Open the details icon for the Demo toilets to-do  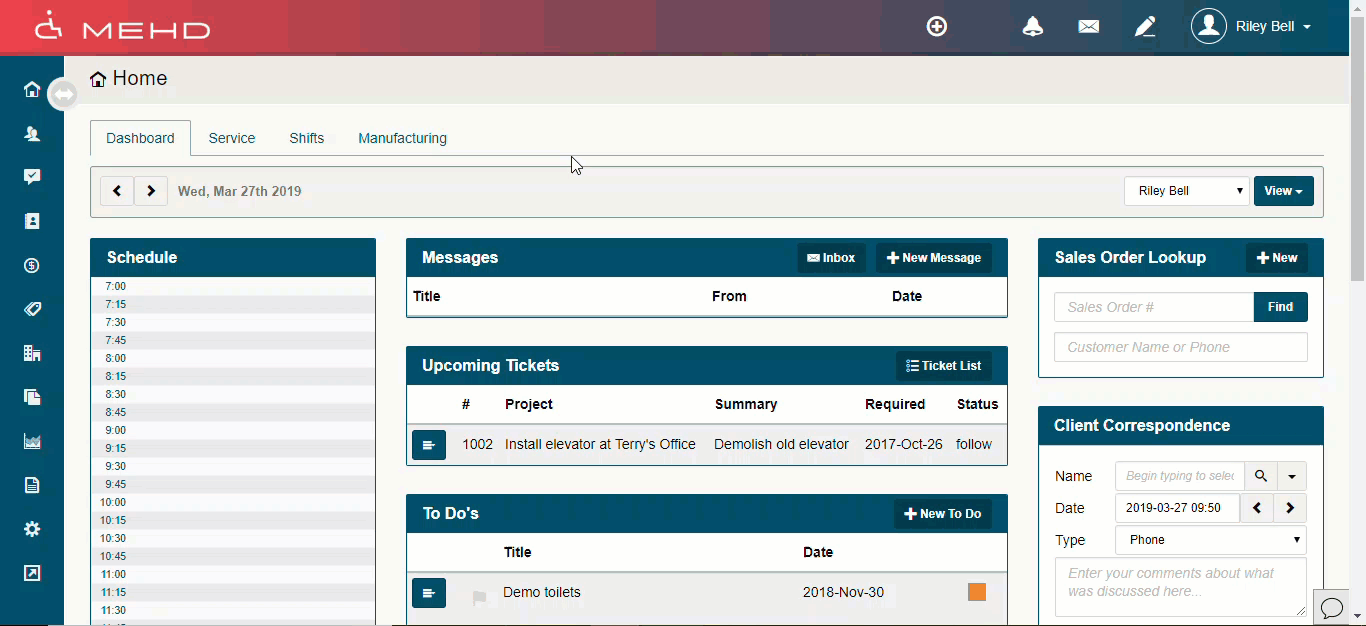click(429, 593)
